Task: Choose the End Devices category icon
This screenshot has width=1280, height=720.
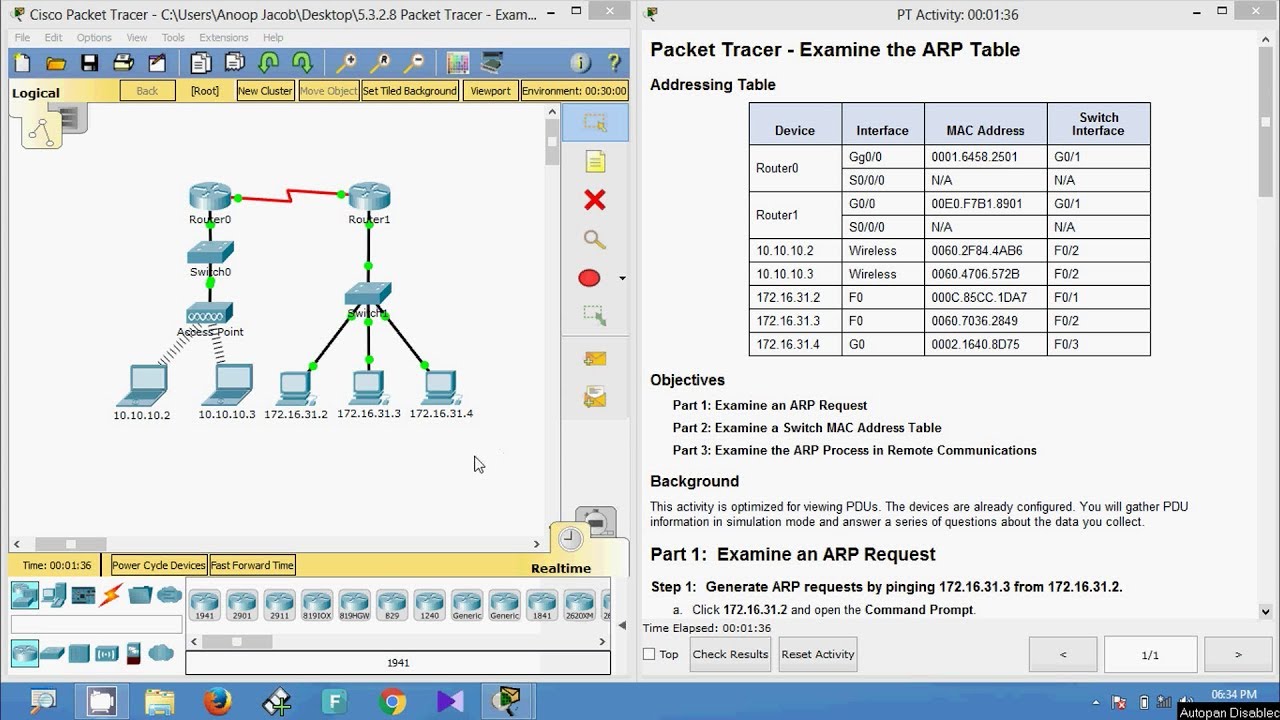Action: tap(54, 596)
